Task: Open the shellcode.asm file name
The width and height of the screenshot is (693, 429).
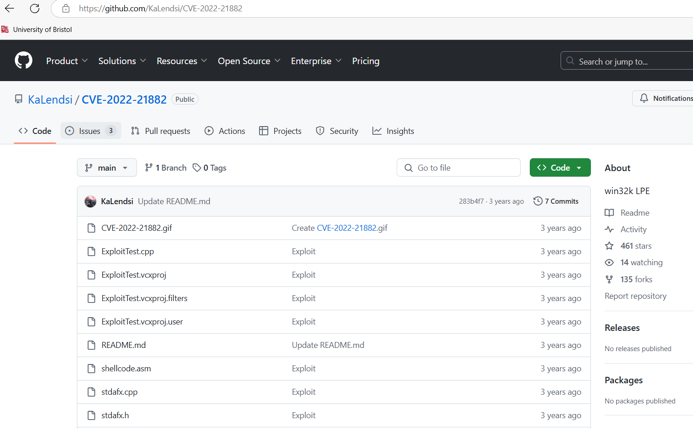Action: coord(126,368)
